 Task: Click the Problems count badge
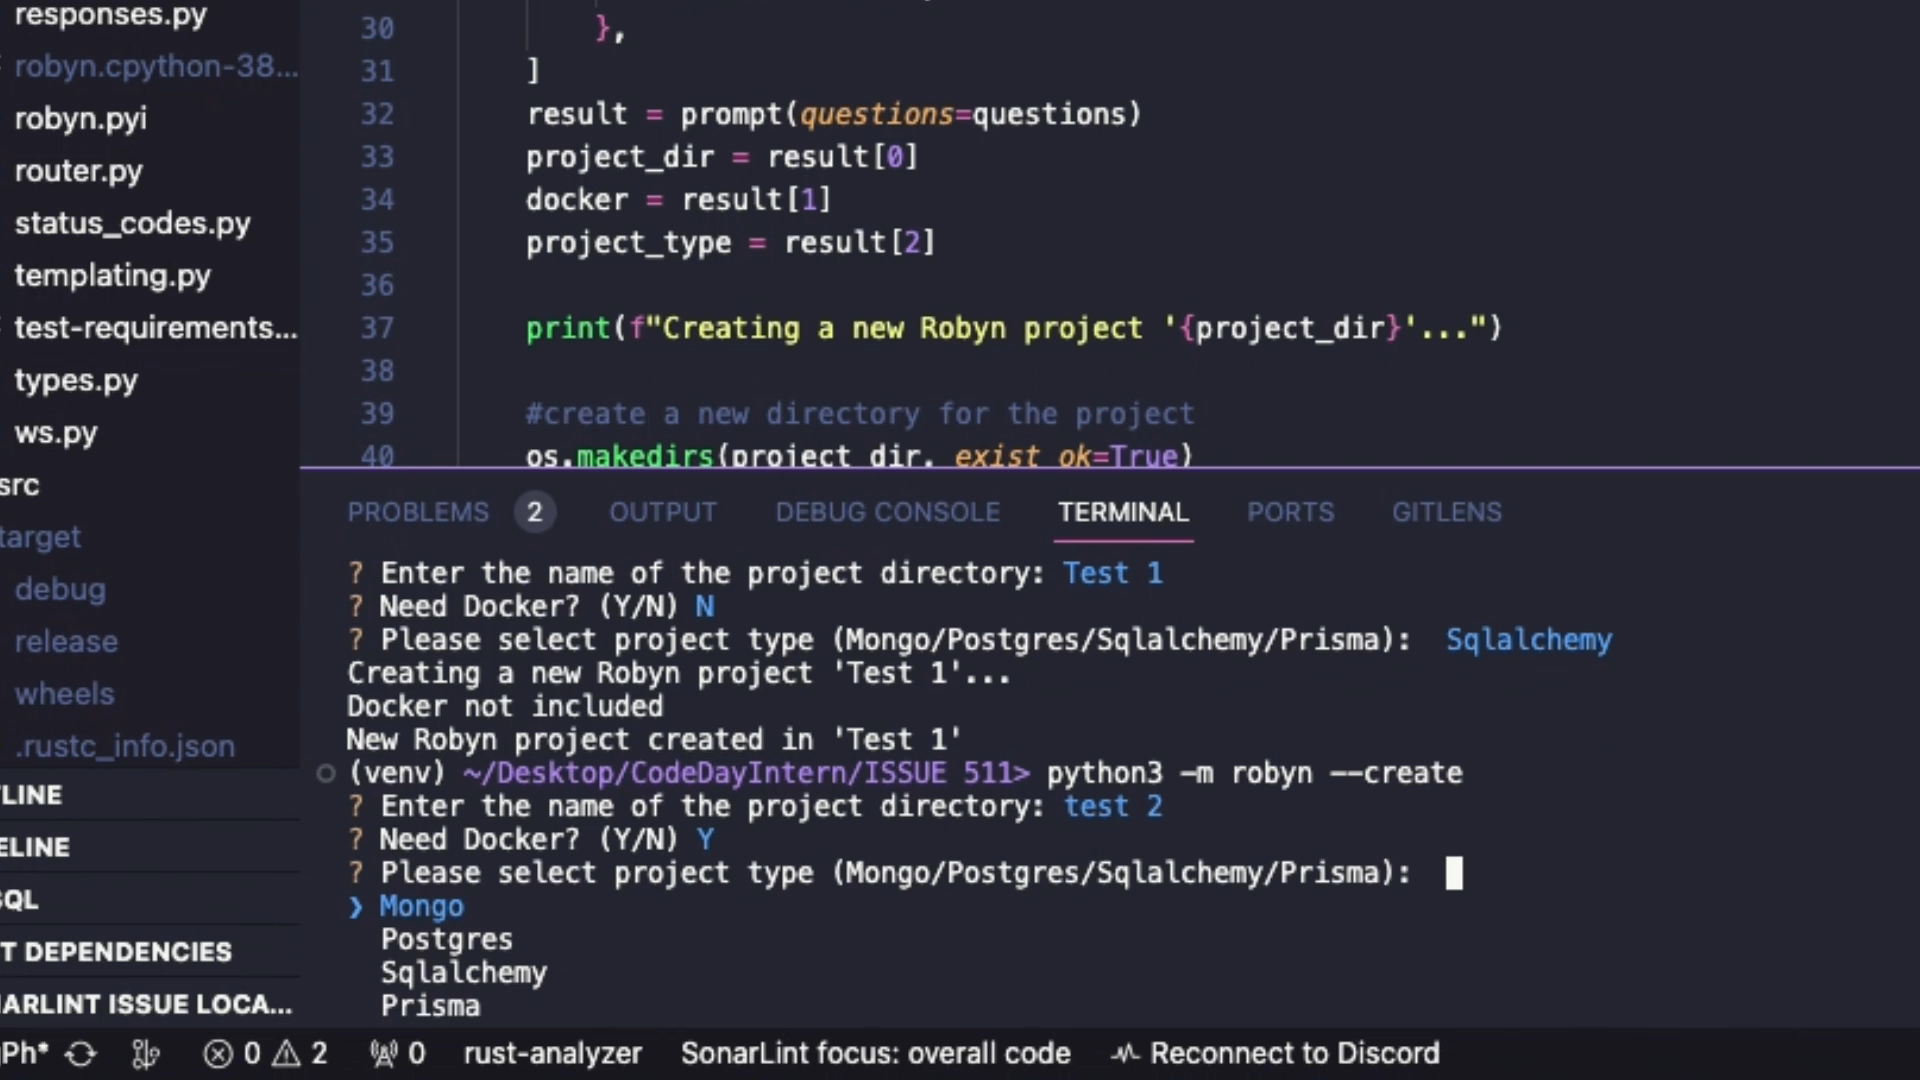point(534,512)
